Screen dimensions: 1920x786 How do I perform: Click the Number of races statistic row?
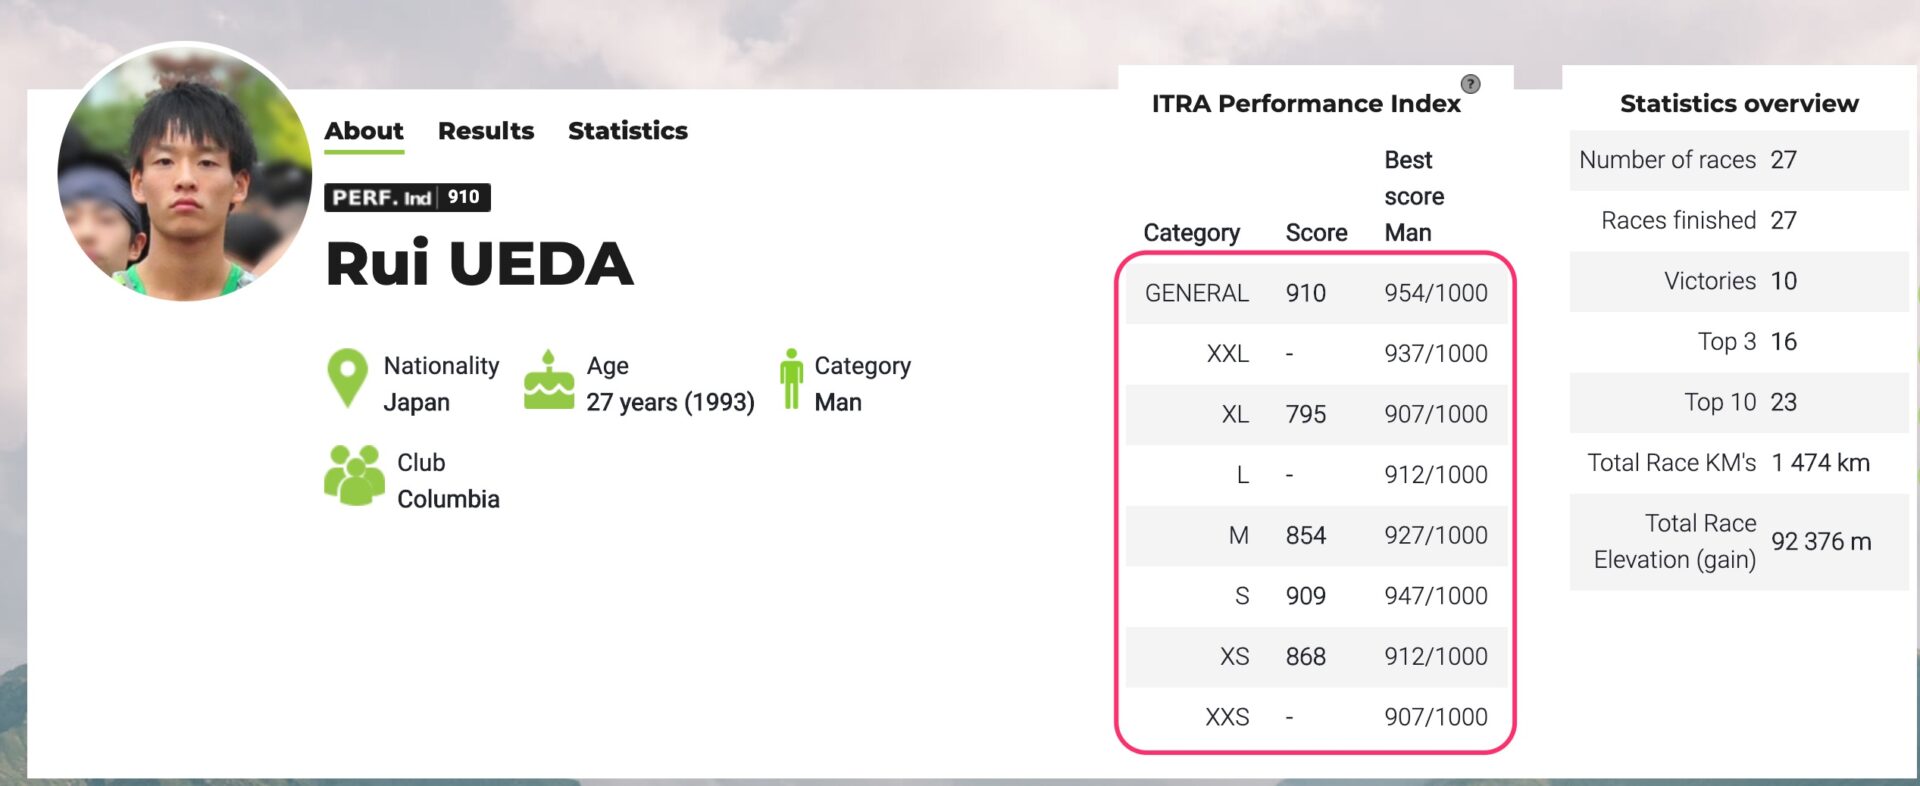[x=1738, y=160]
